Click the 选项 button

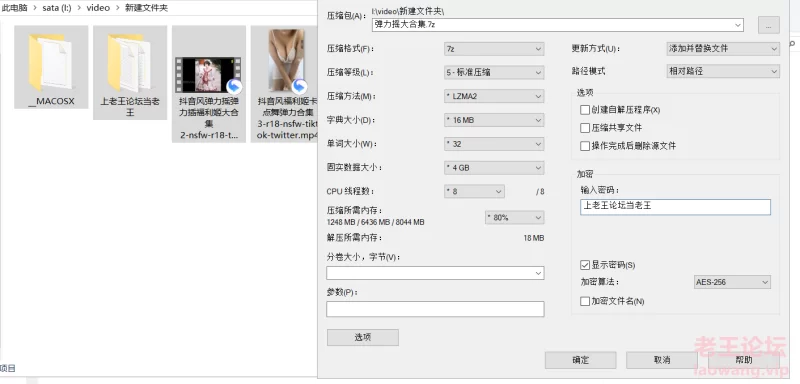(363, 337)
